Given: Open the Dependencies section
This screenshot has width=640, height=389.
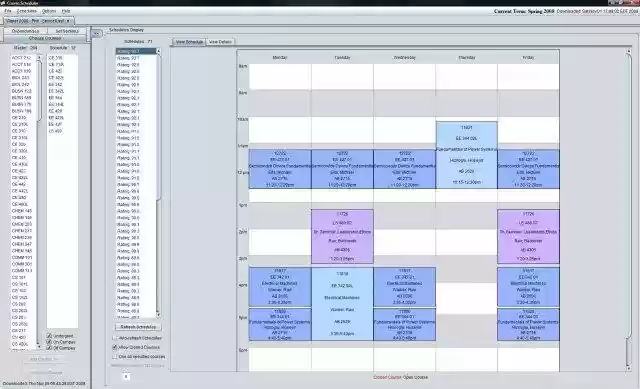Looking at the screenshot, I should [25, 31].
